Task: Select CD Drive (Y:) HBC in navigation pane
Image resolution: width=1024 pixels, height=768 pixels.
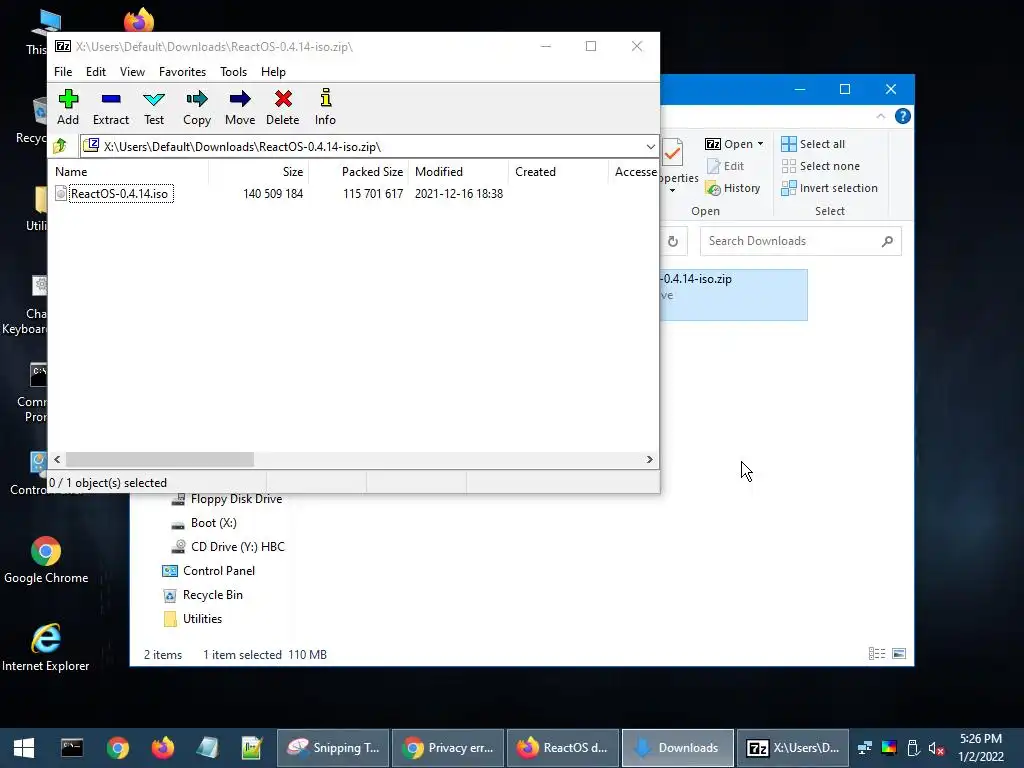Action: point(227,547)
